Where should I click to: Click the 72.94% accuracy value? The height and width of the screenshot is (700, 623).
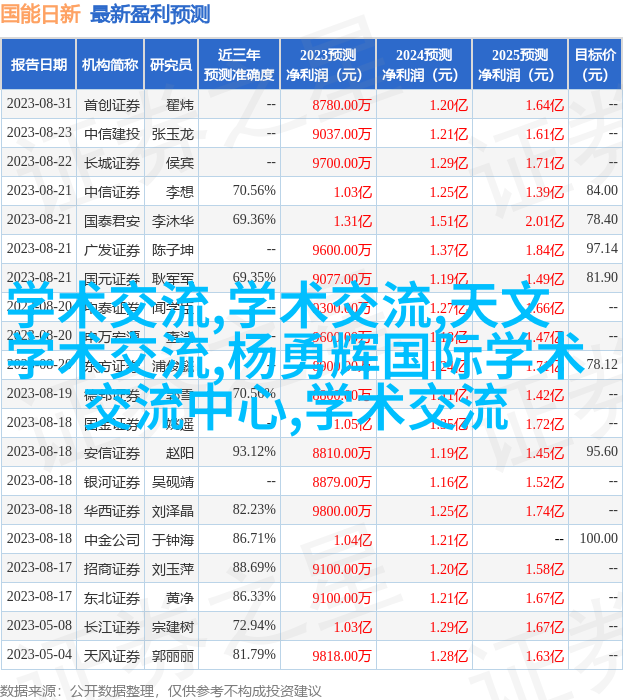[x=254, y=626]
